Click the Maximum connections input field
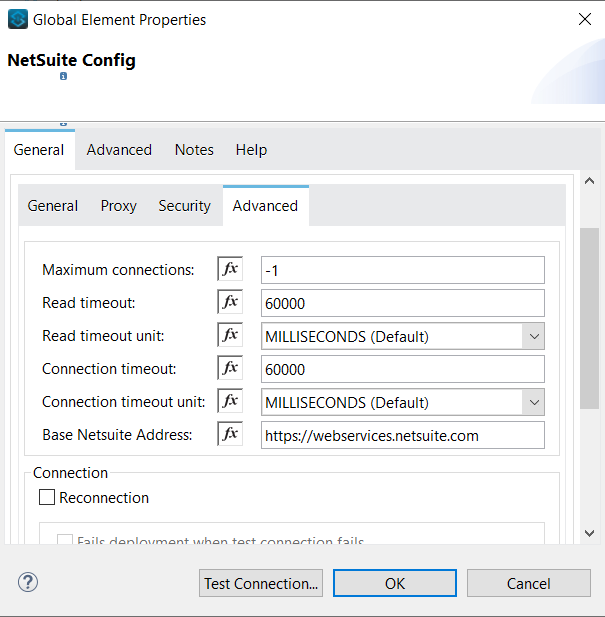 402,270
